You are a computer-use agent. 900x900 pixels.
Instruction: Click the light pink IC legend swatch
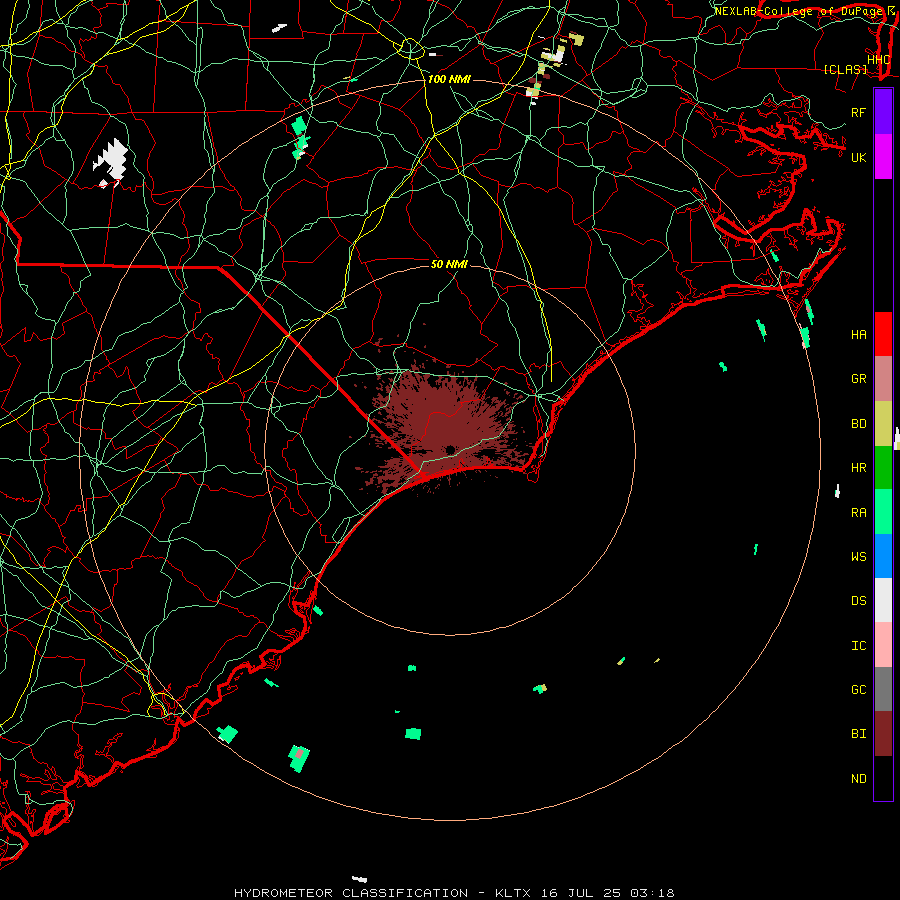point(883,645)
